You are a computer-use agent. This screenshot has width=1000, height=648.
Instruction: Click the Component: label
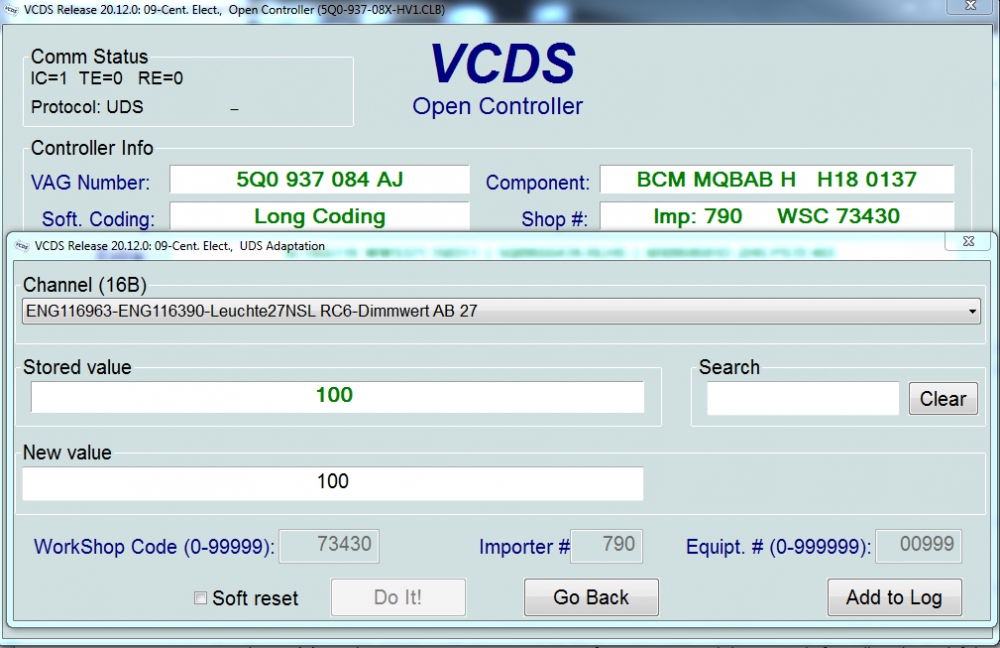[x=538, y=182]
